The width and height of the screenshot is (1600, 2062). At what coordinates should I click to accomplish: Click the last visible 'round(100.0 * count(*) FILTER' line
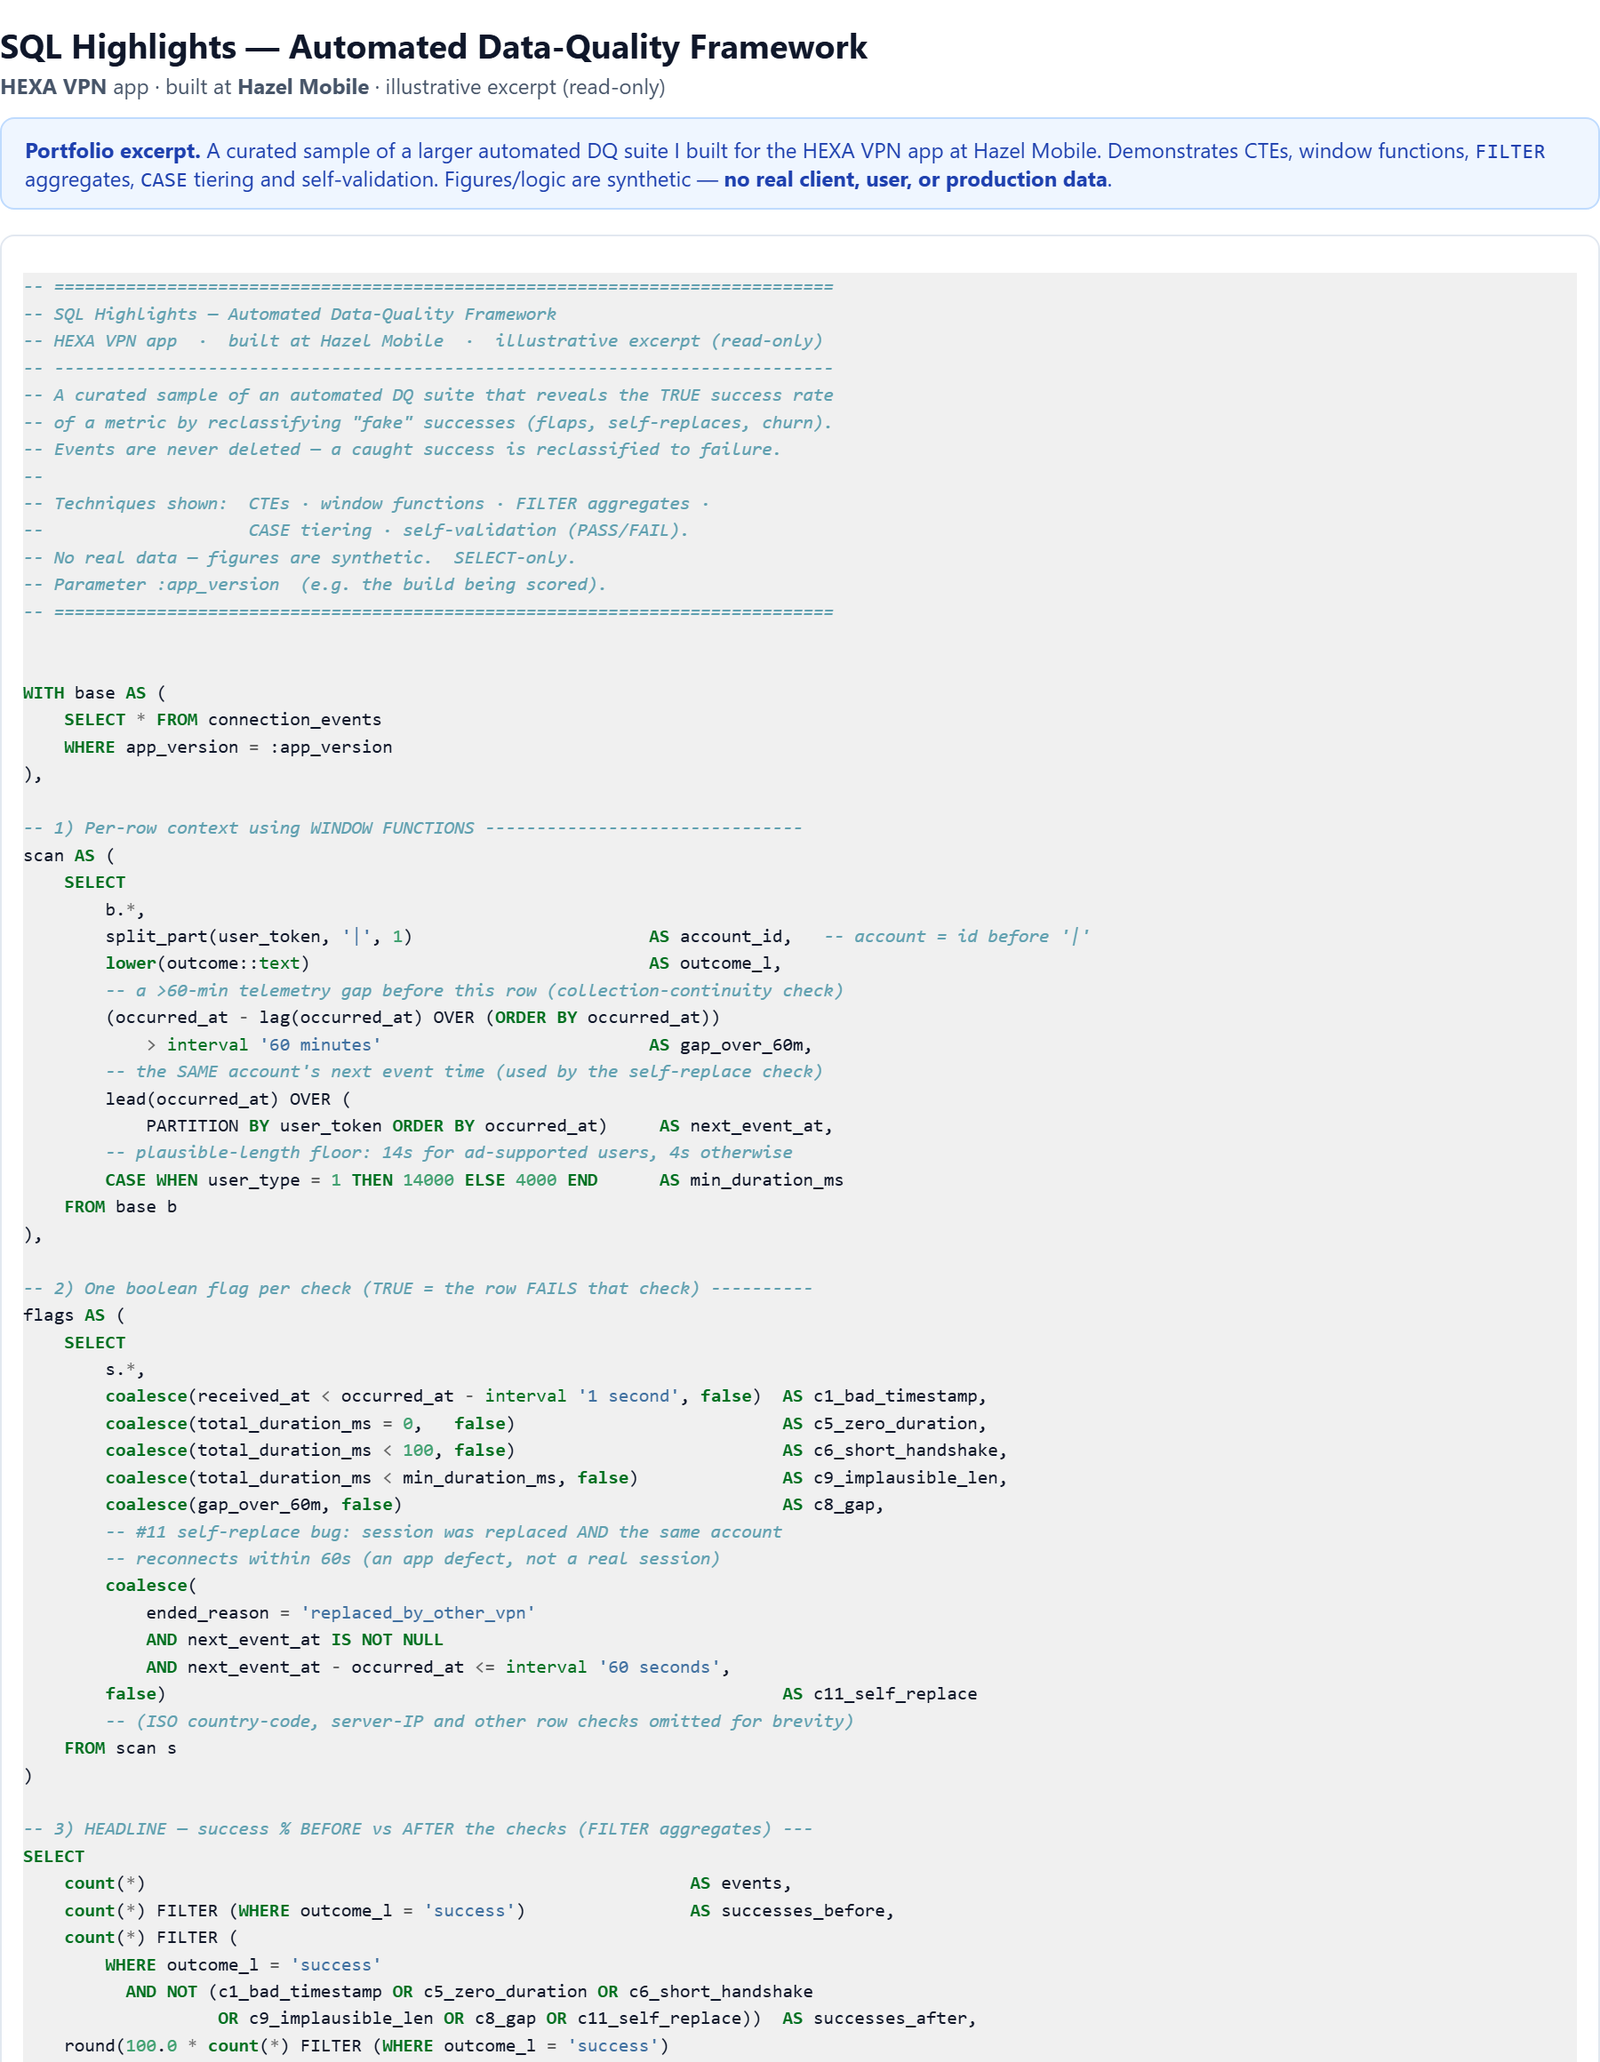coord(367,2046)
